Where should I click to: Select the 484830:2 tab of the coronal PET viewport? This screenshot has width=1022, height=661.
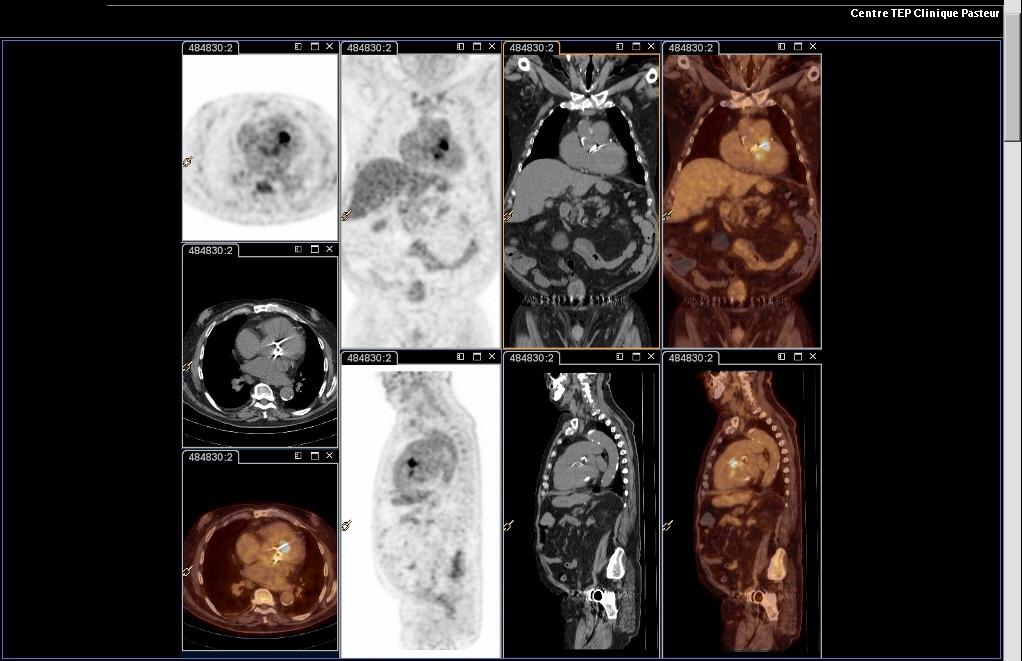click(x=369, y=48)
